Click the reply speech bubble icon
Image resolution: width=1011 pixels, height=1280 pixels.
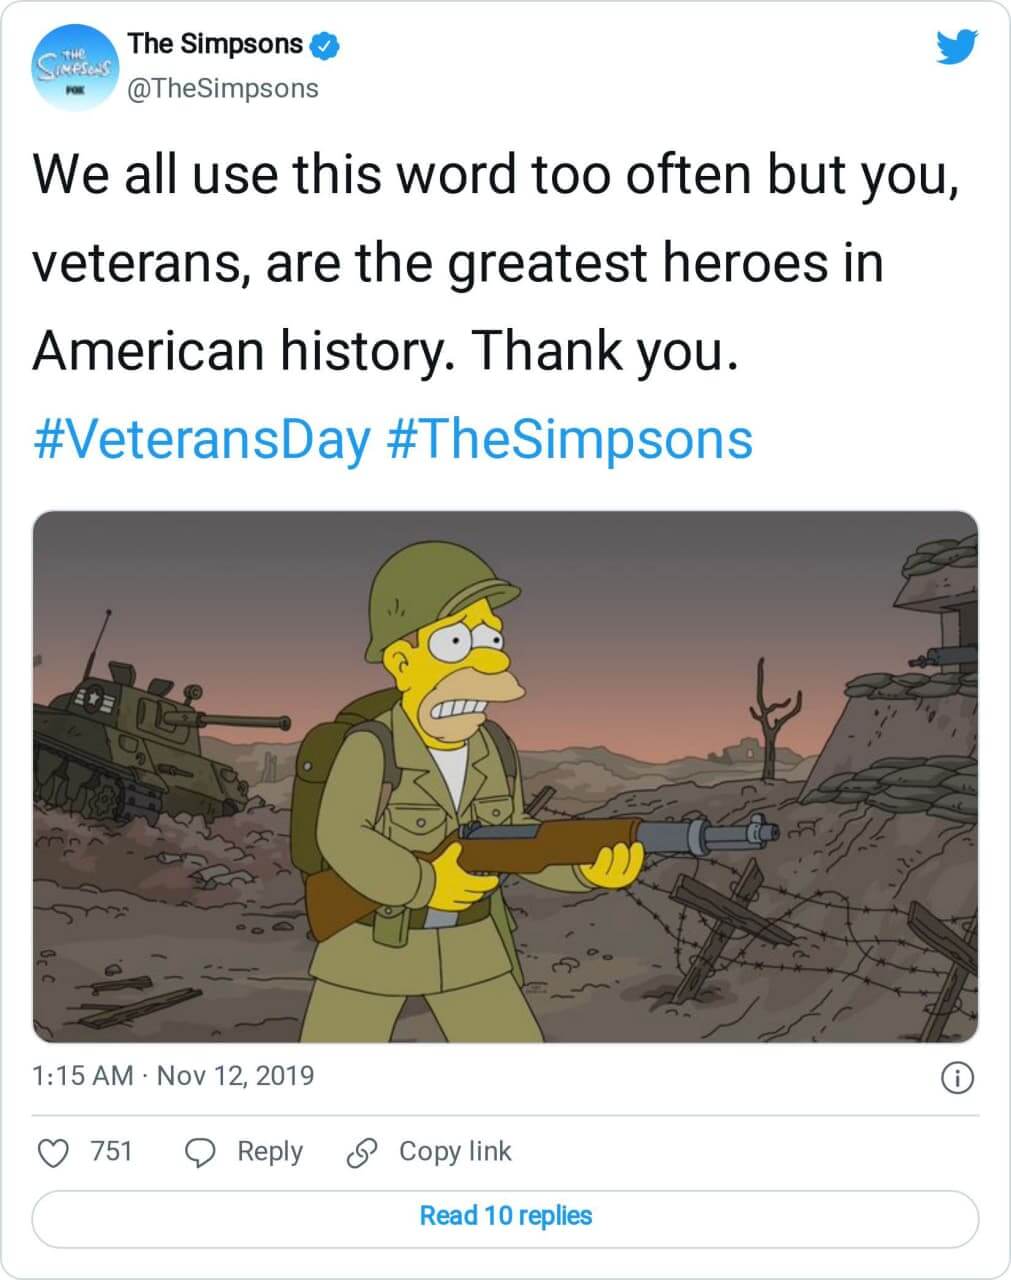202,1152
